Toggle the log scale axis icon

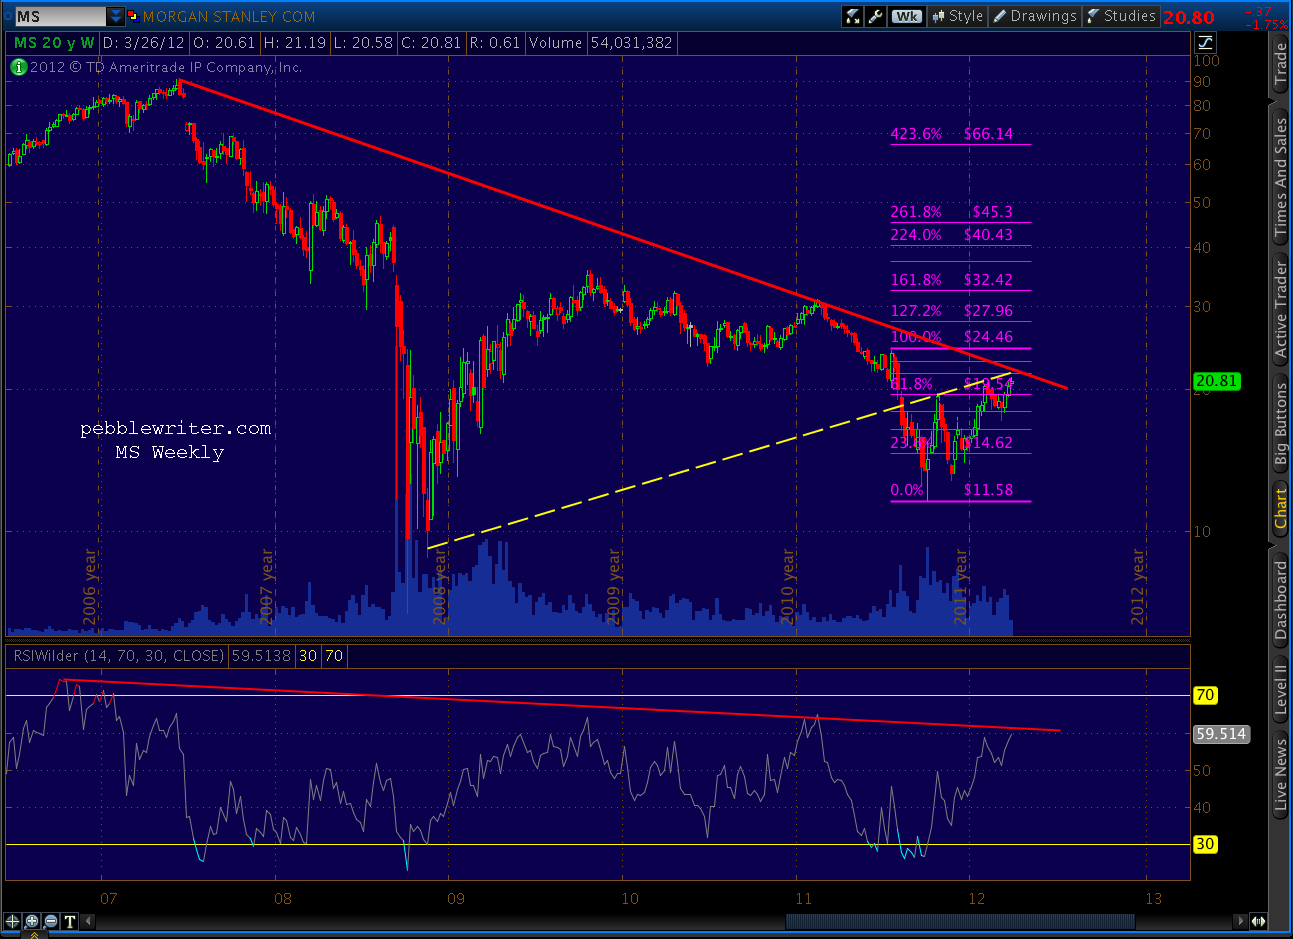click(1206, 42)
